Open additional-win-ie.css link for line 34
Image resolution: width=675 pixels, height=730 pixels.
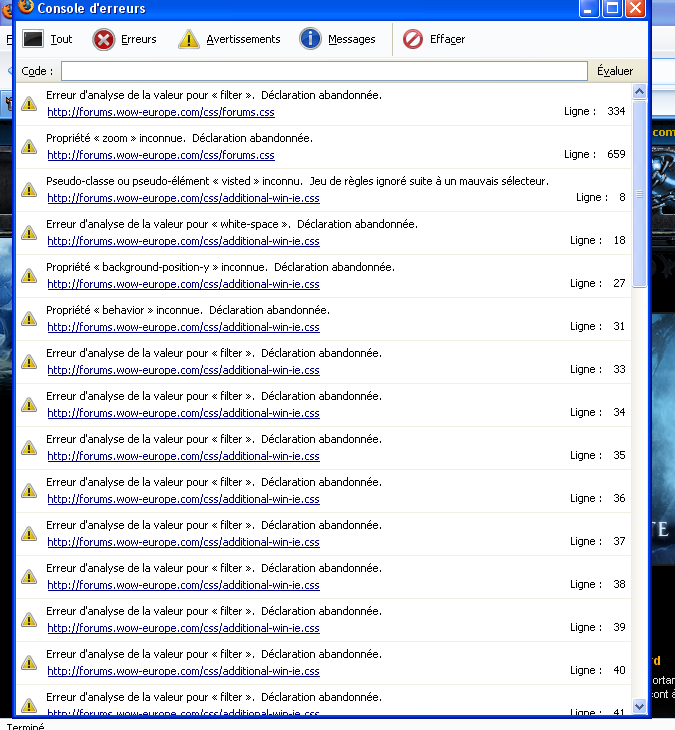pos(183,413)
